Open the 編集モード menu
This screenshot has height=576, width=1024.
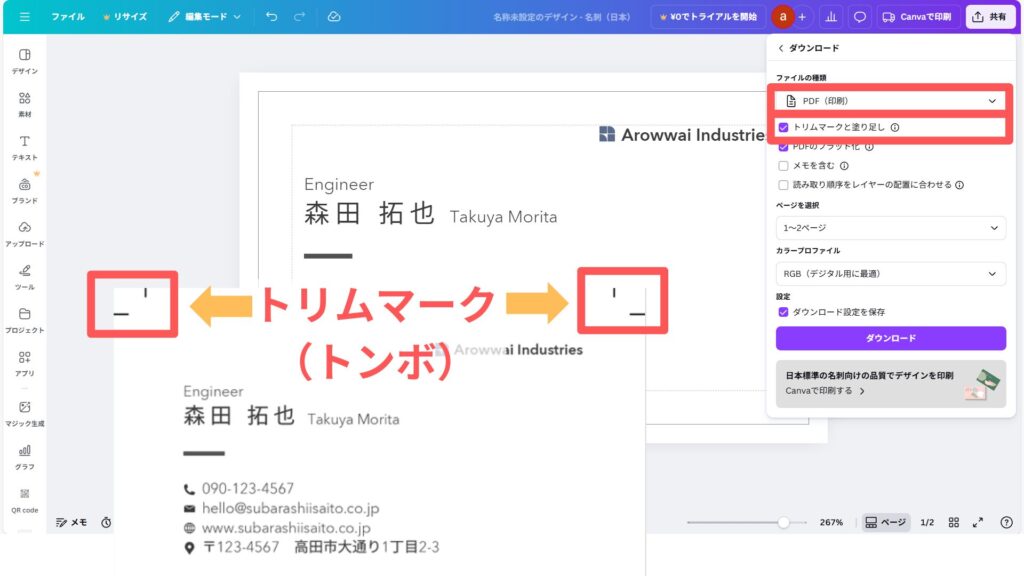click(x=205, y=17)
